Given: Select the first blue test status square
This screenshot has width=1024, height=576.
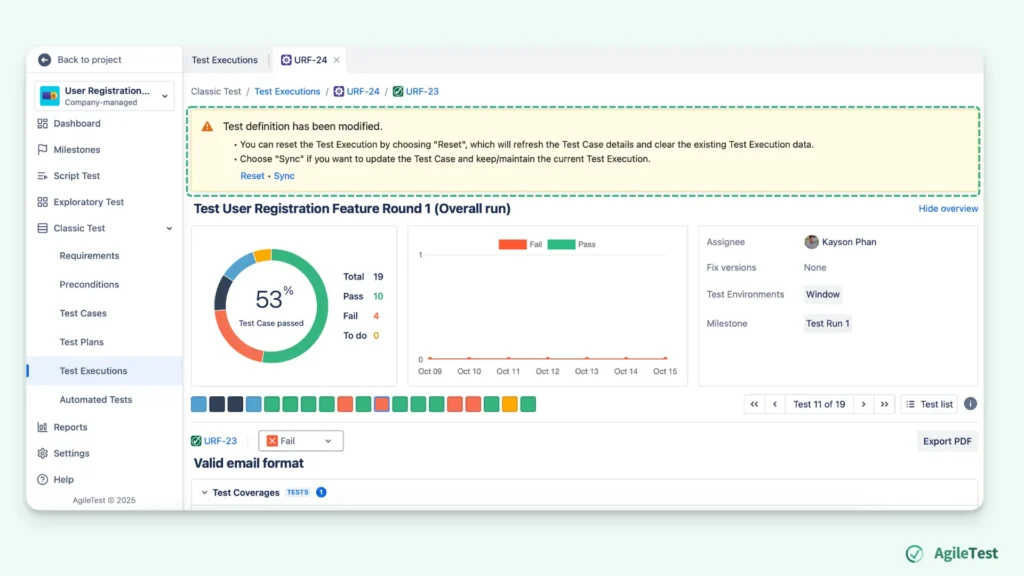Looking at the screenshot, I should pyautogui.click(x=199, y=404).
